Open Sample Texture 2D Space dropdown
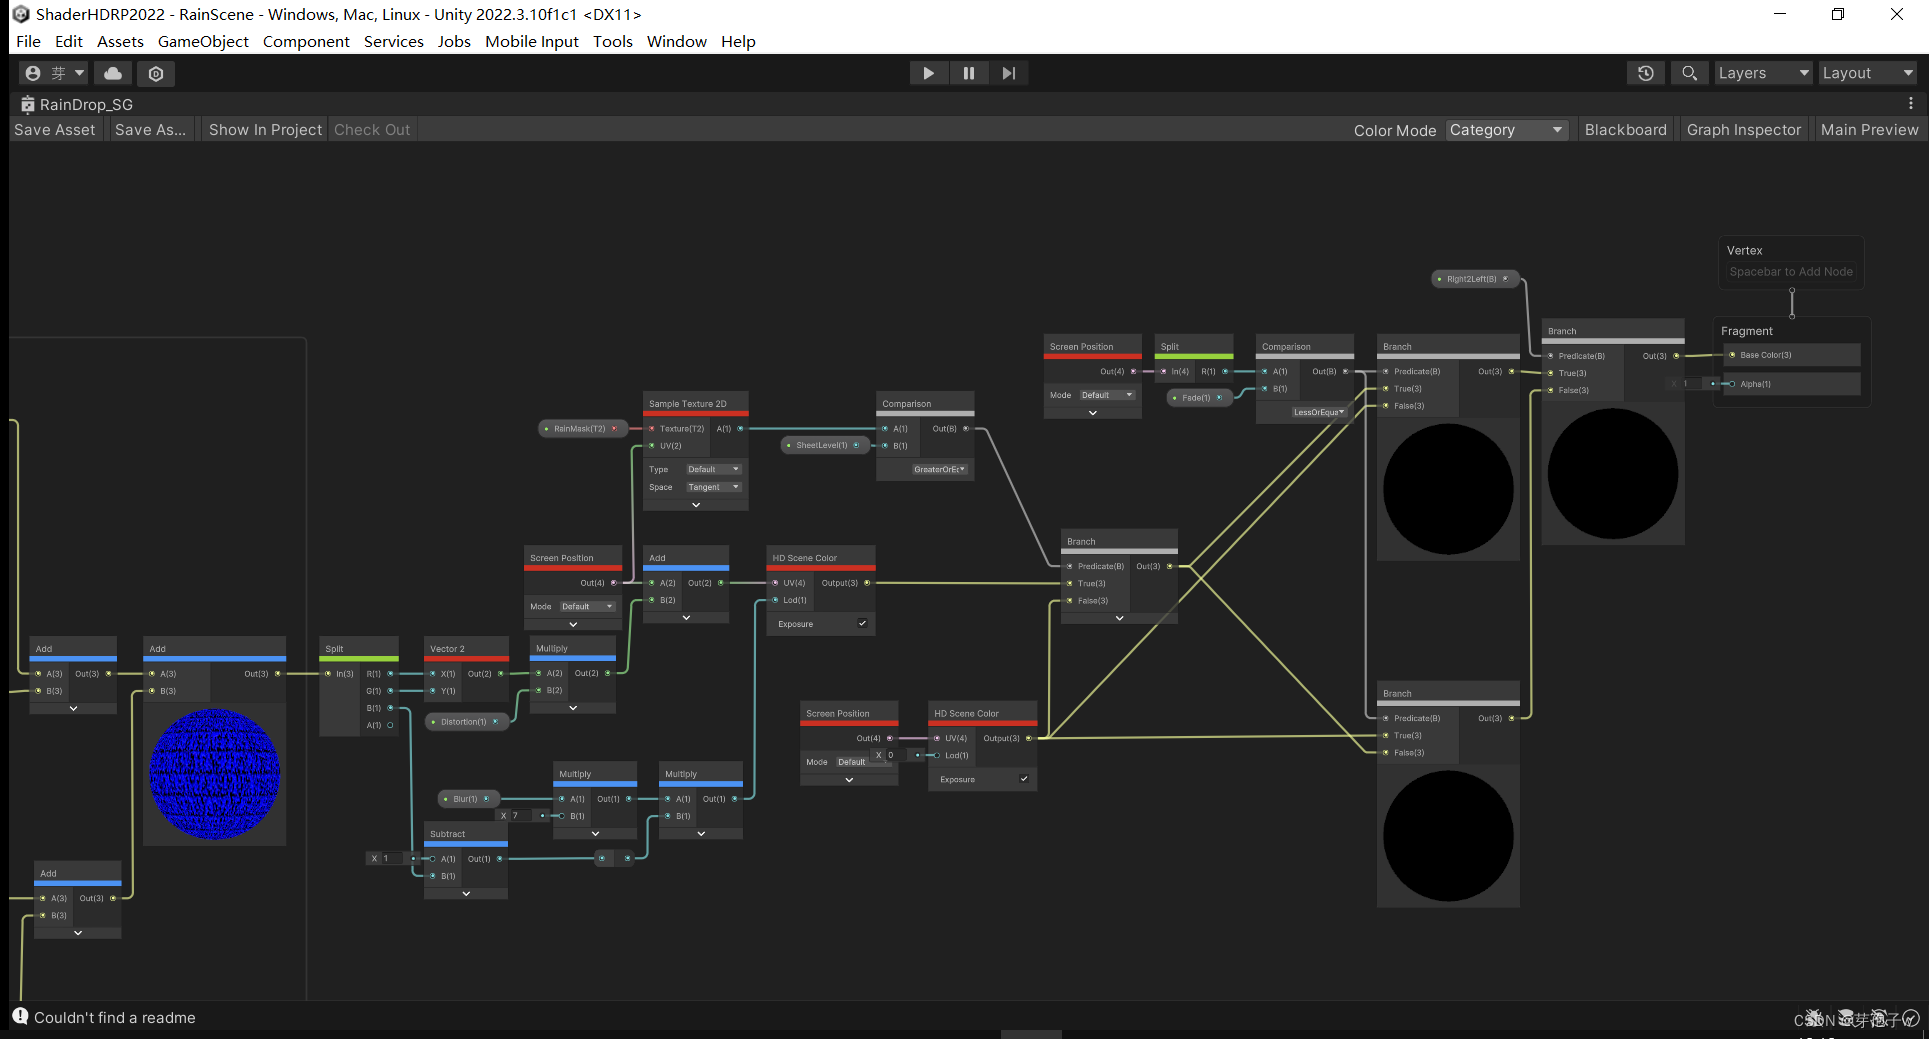 713,487
